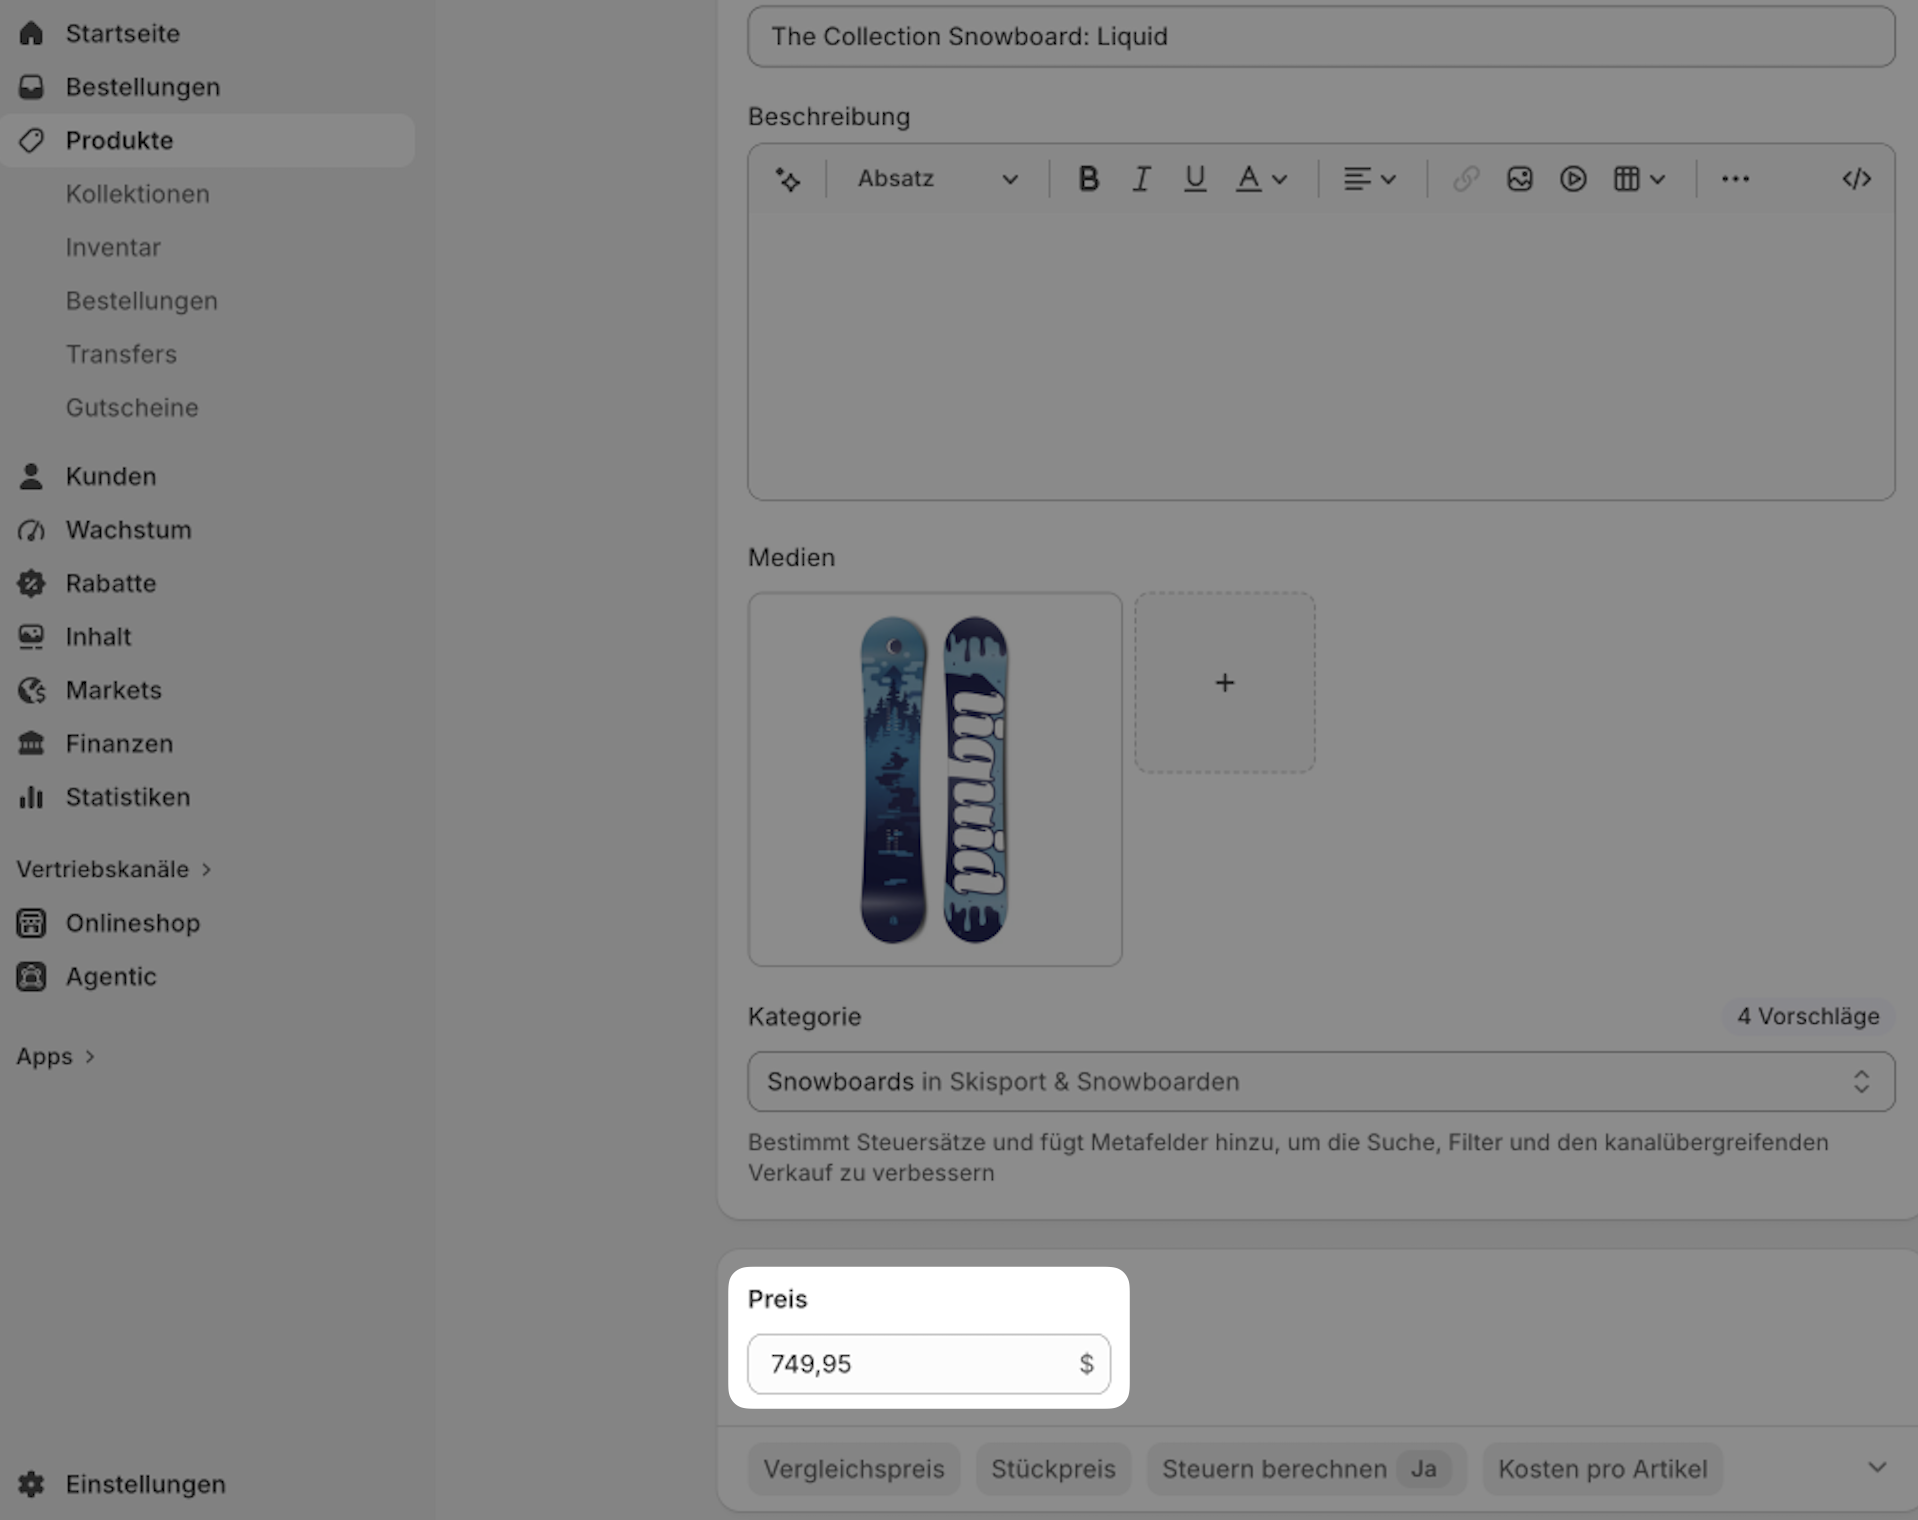The width and height of the screenshot is (1918, 1520).
Task: Edit the product title field
Action: (x=1321, y=36)
